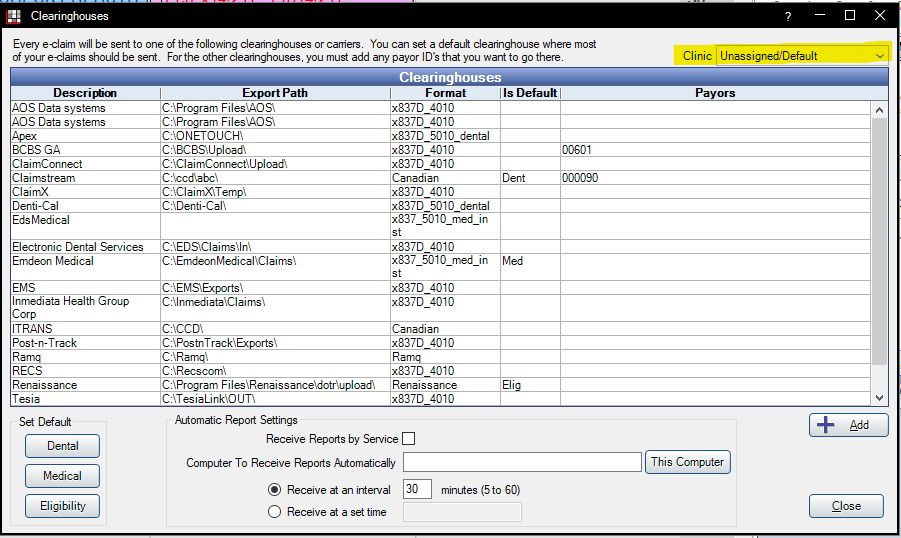The width and height of the screenshot is (901, 538).
Task: Select the EdsMedical row
Action: 440,226
